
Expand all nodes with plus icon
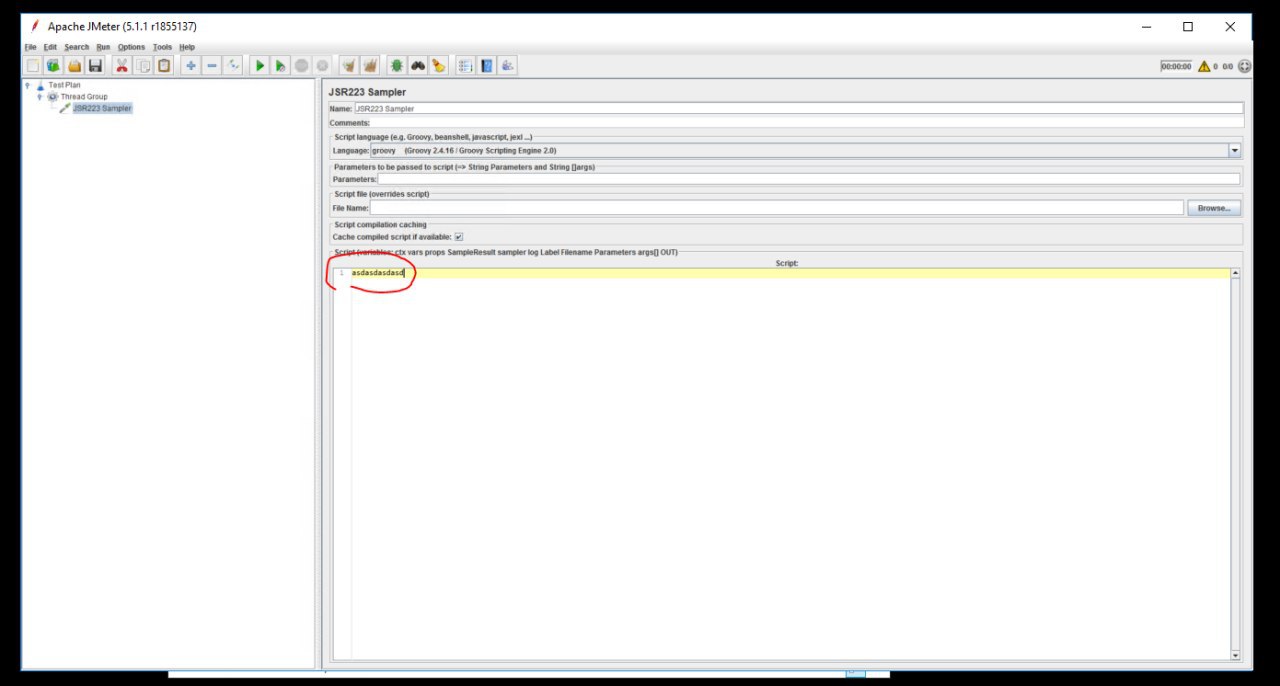(x=191, y=66)
